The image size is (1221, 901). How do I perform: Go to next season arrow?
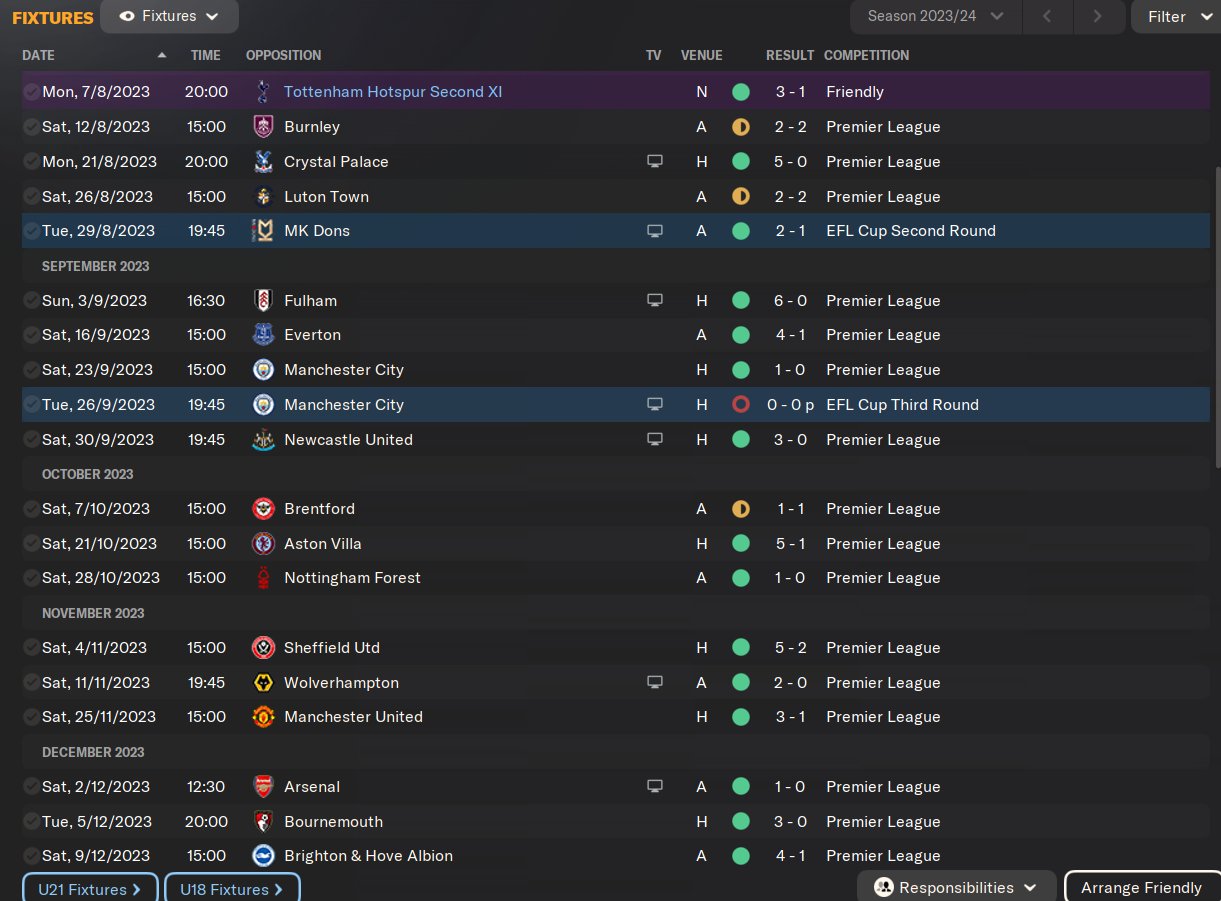tap(1098, 16)
